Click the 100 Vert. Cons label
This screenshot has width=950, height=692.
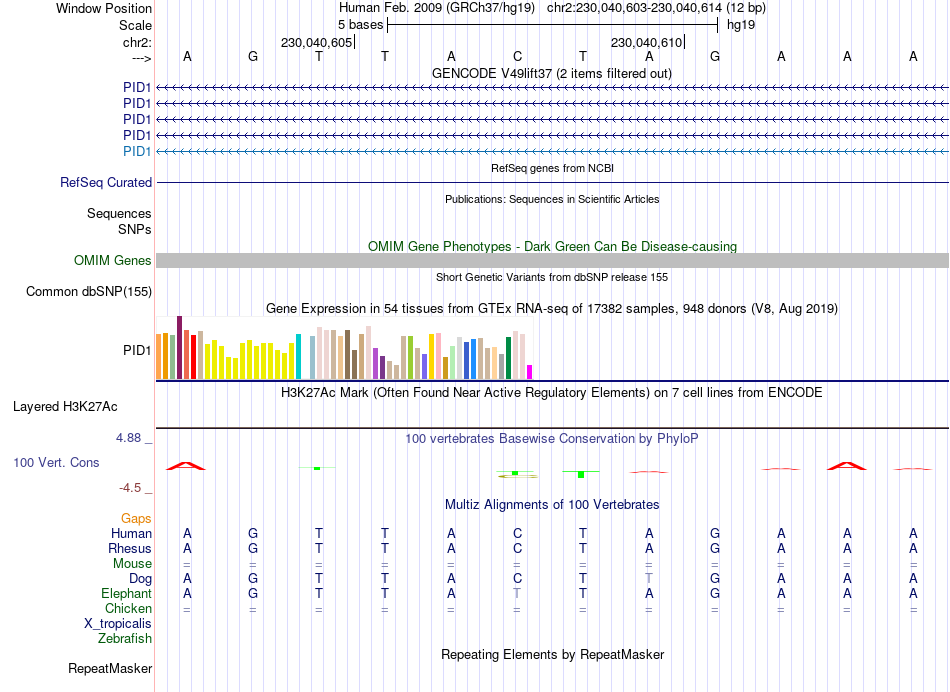tap(56, 462)
